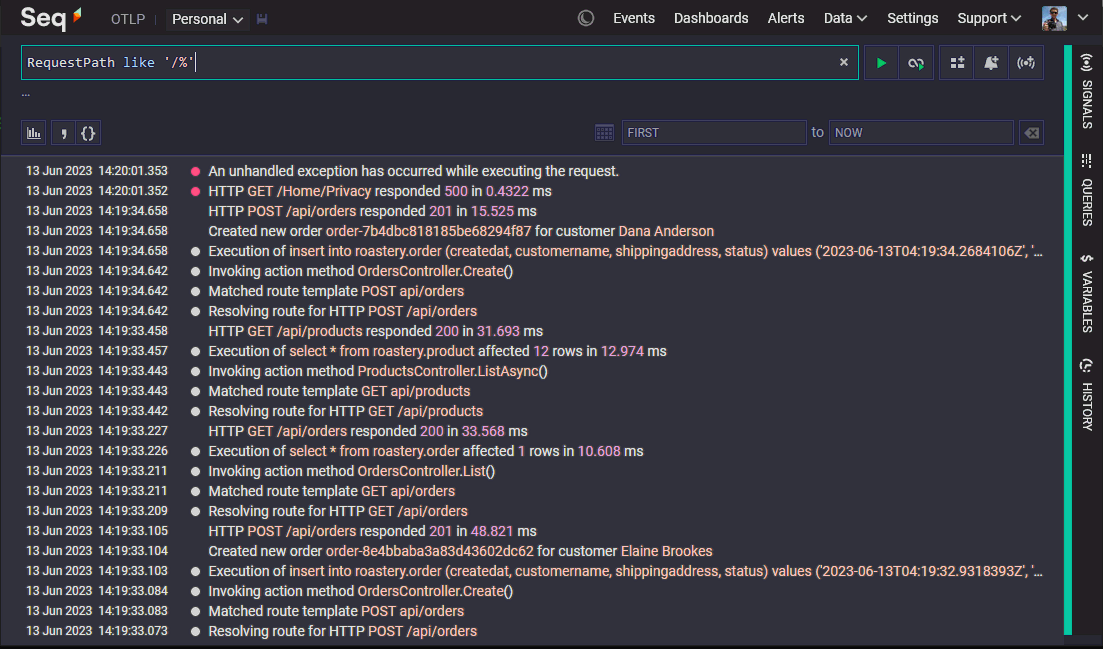Click the FIRST start date field

[713, 132]
